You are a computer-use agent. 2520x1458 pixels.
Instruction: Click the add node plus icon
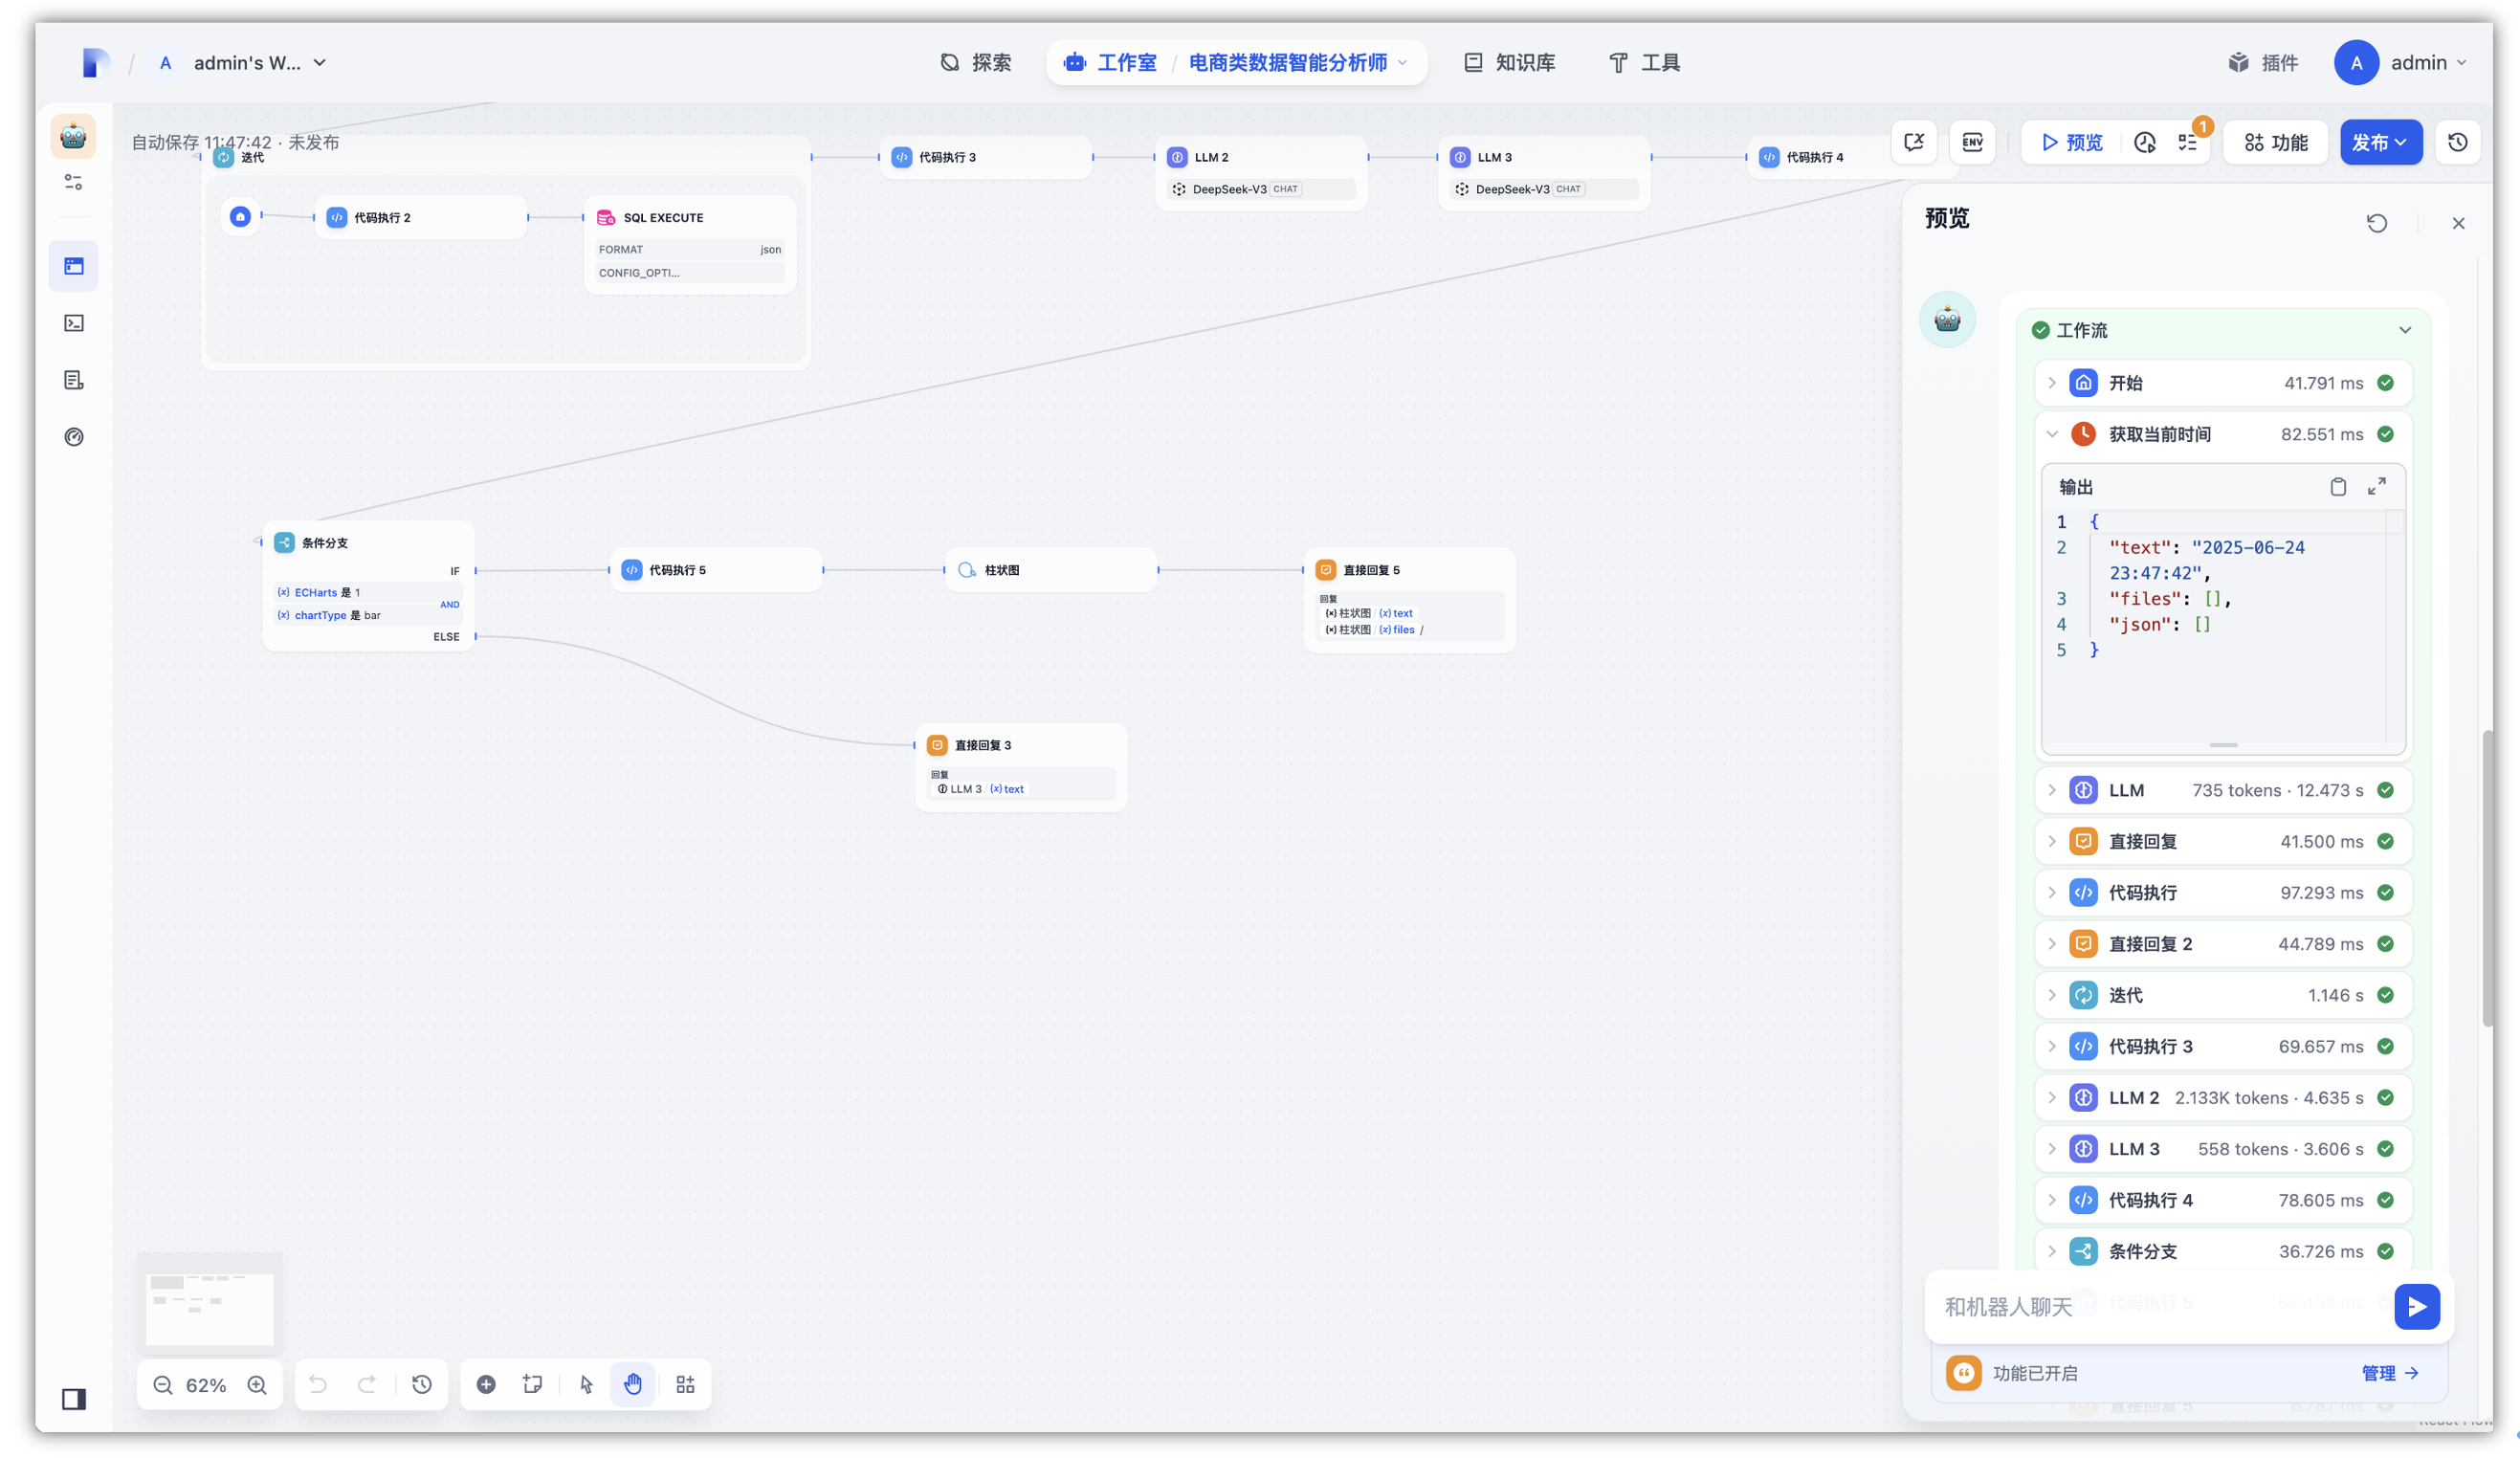[486, 1385]
